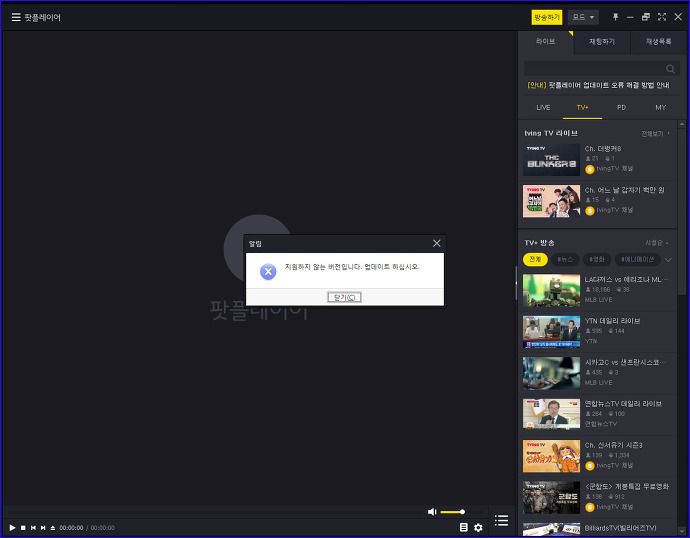The image size is (690, 538).
Task: Open preferences with the gear icon
Action: [478, 527]
